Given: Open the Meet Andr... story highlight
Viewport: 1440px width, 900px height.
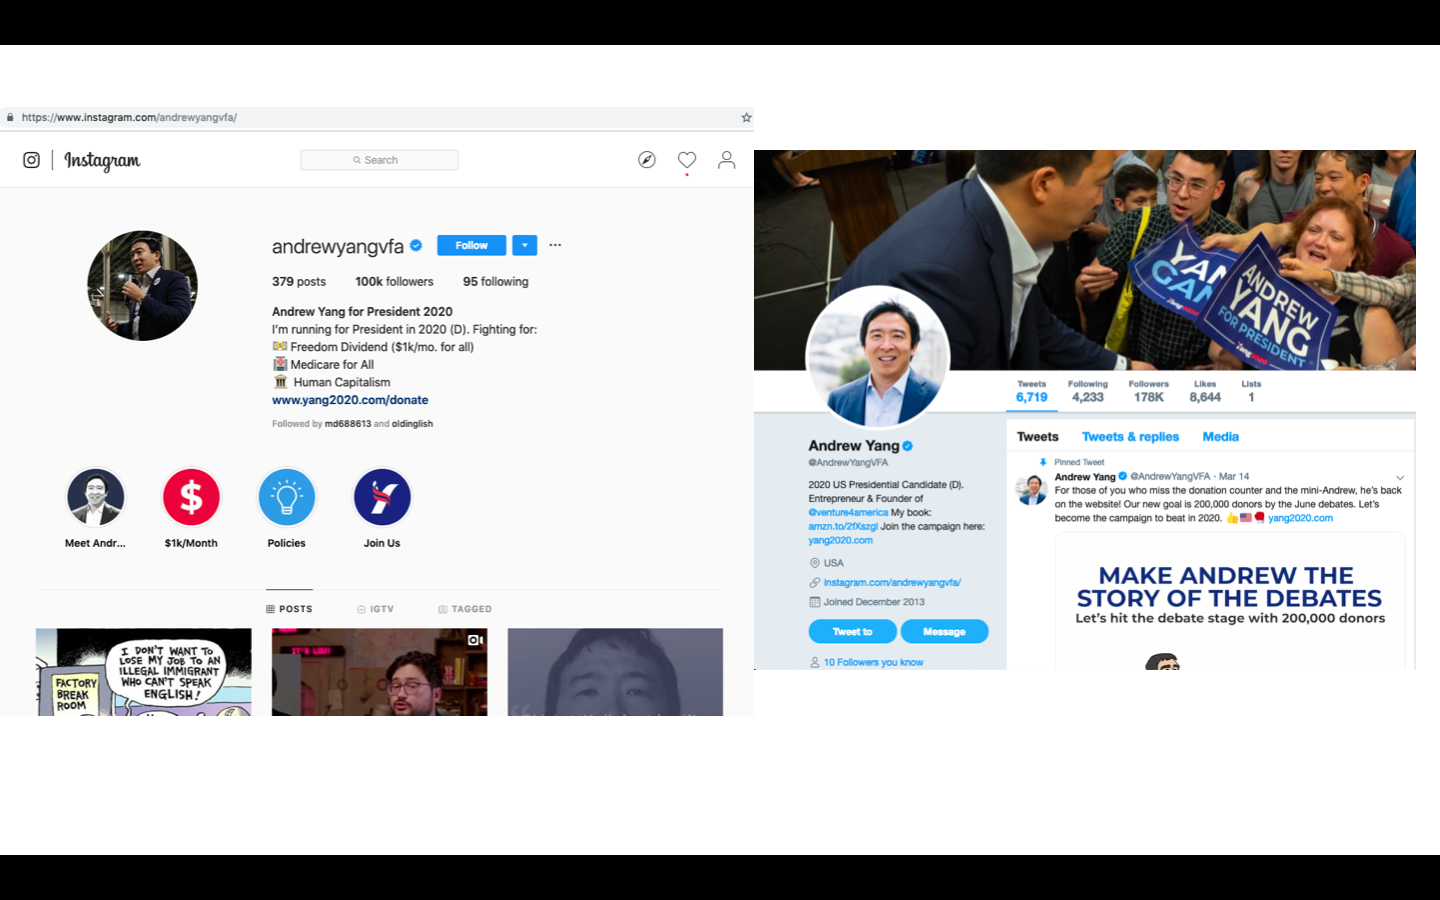Looking at the screenshot, I should coord(96,497).
